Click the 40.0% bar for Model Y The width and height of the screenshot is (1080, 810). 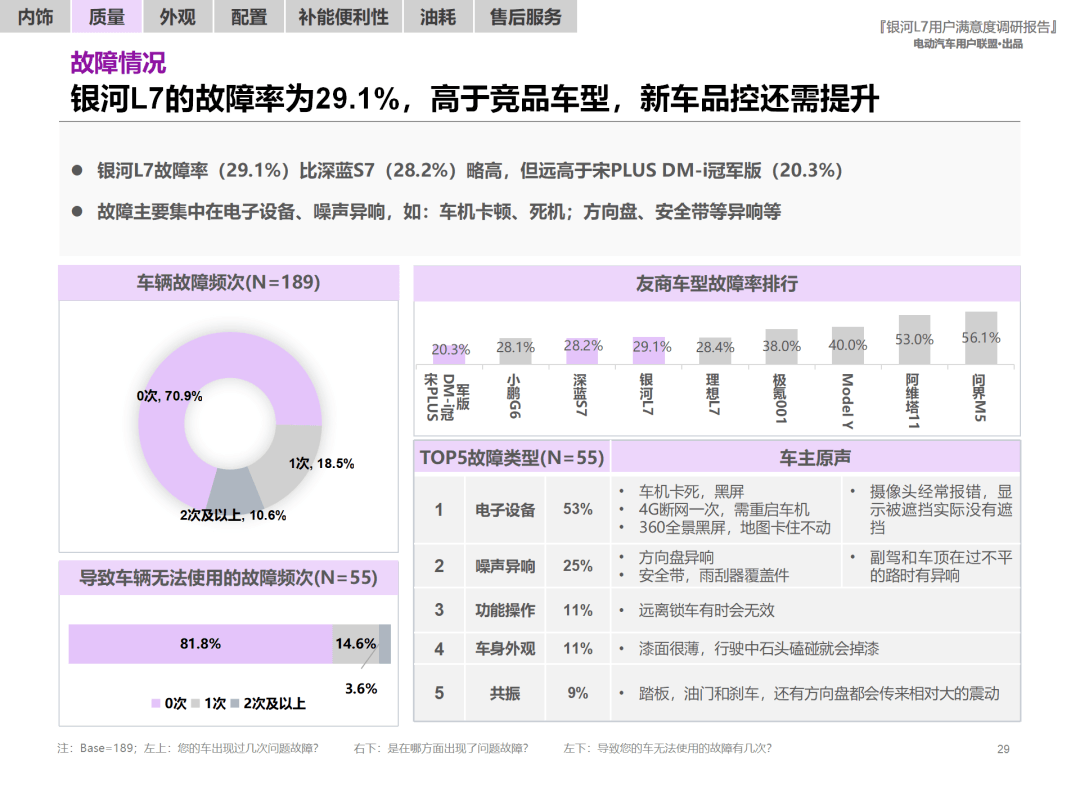pos(847,345)
